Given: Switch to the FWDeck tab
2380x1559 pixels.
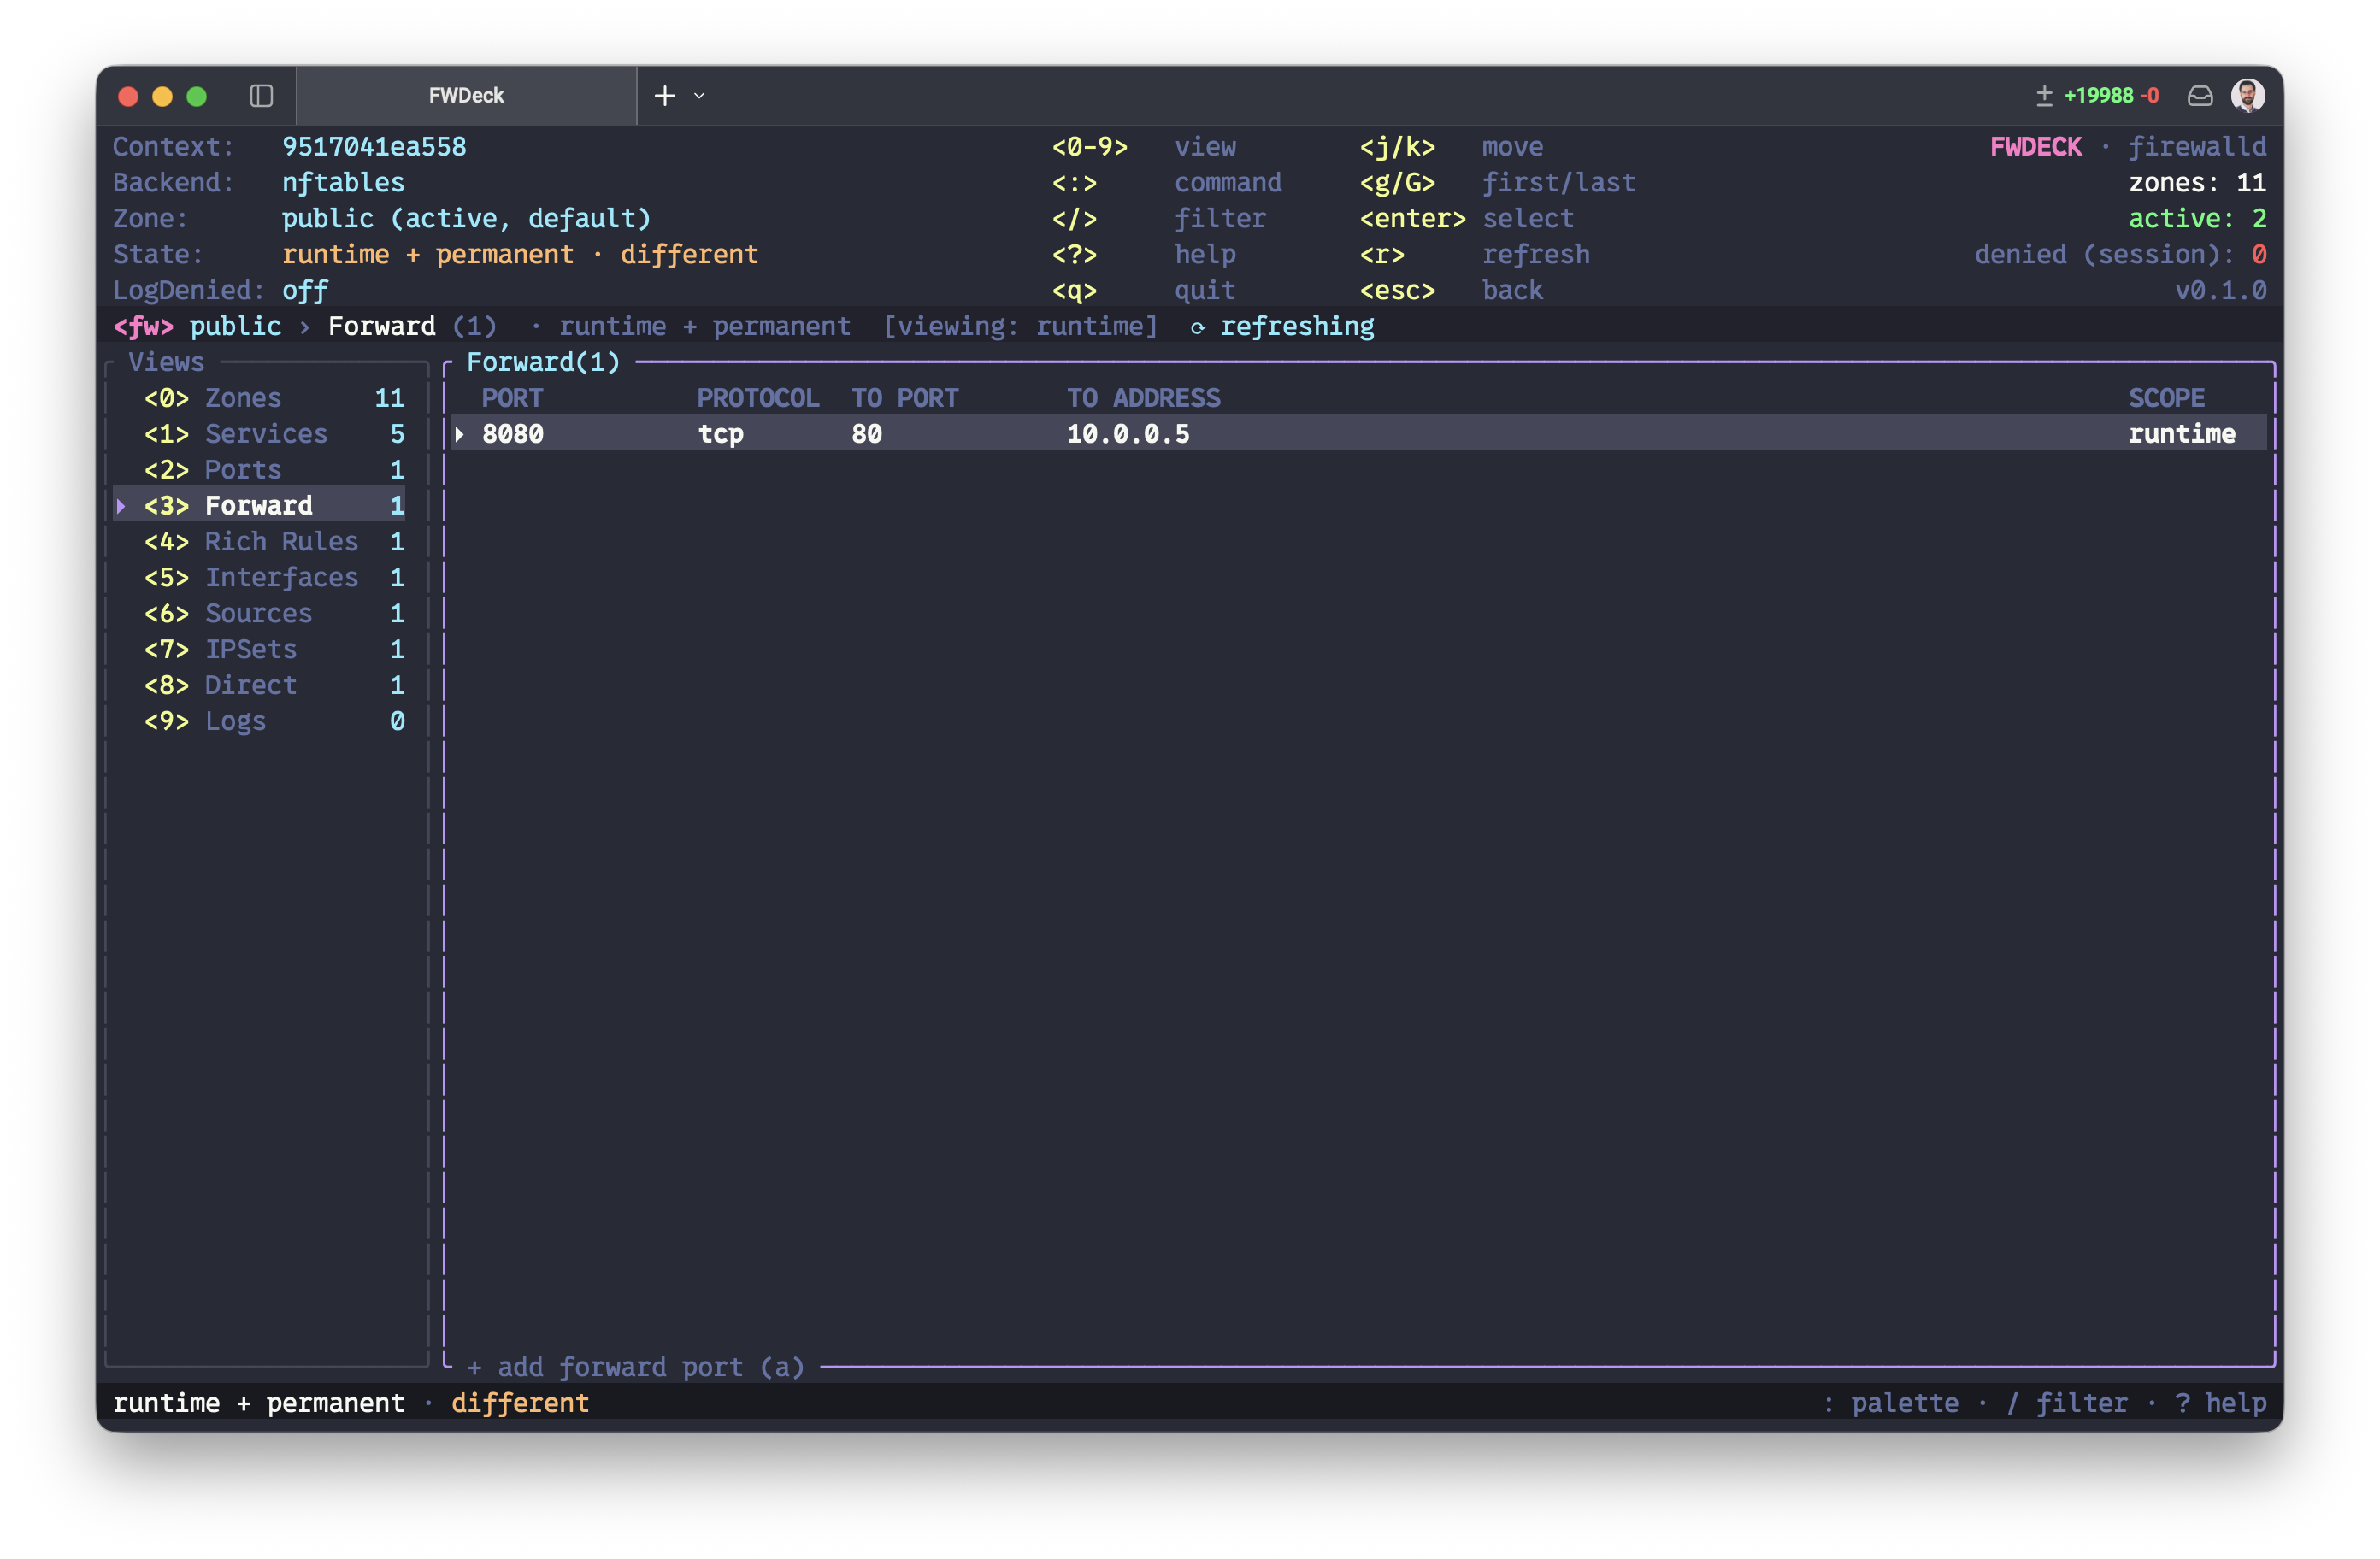Looking at the screenshot, I should 466,96.
